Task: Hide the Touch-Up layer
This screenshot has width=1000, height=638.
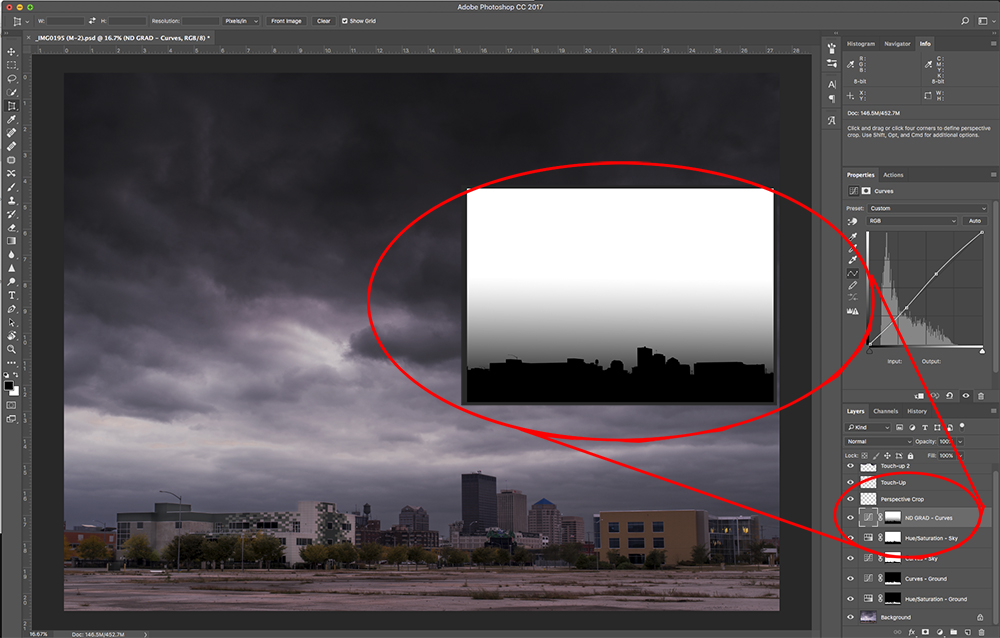Action: click(850, 483)
